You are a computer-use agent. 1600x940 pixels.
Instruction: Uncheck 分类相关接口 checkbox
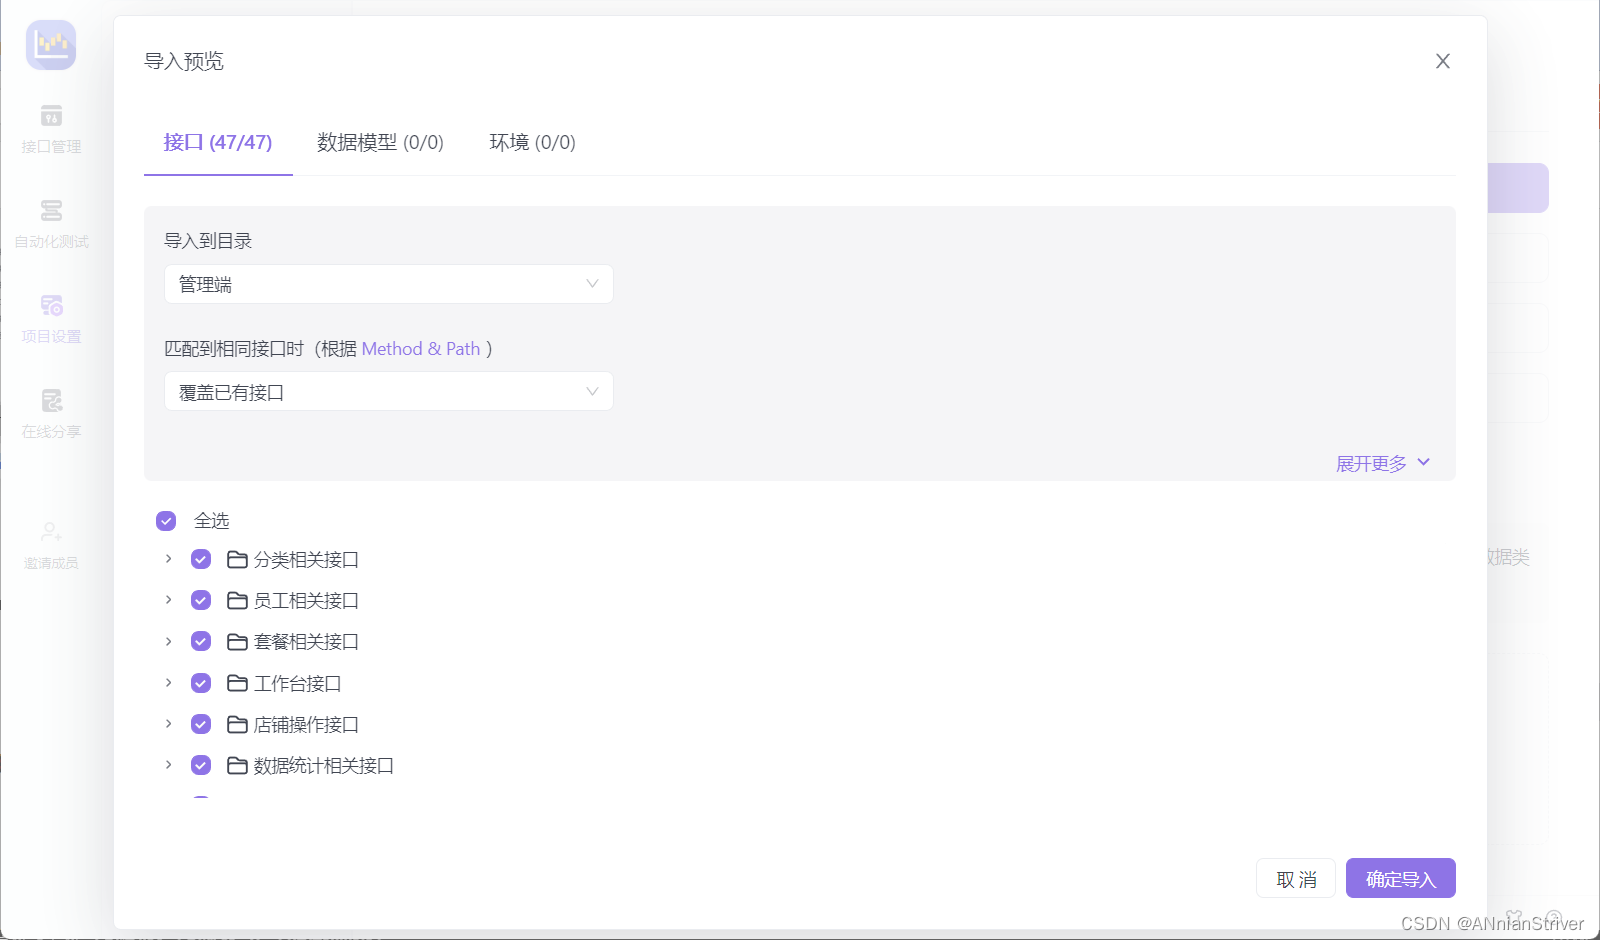[x=201, y=559]
